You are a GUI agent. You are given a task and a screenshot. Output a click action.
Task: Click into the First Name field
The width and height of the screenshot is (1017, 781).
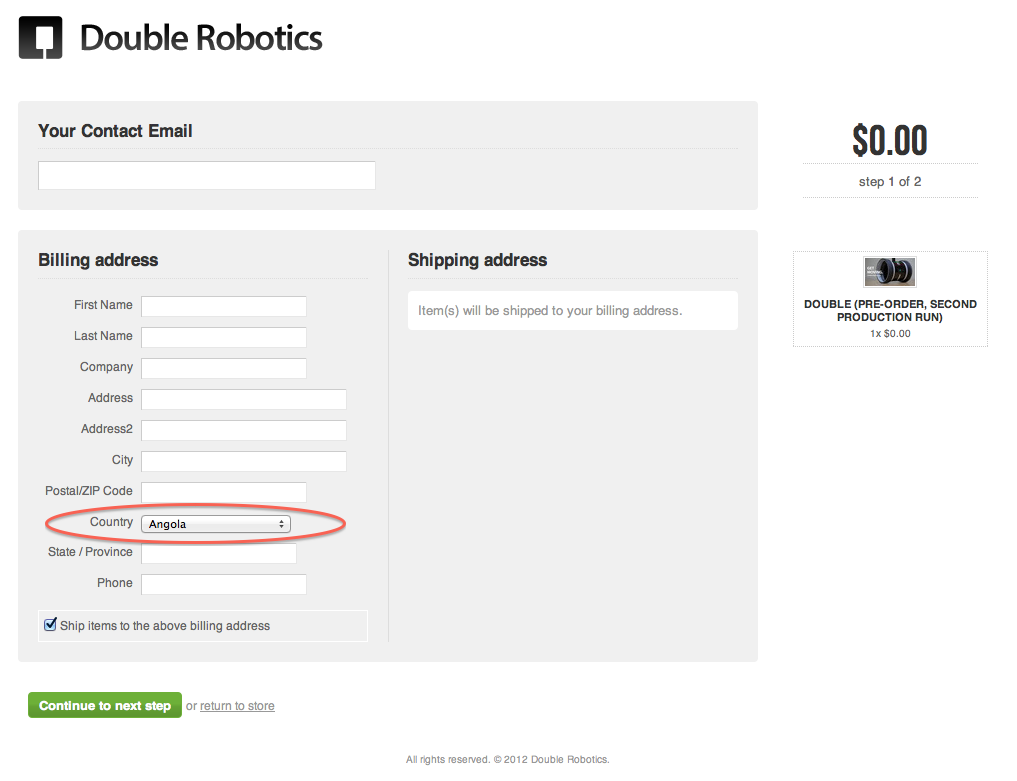click(224, 306)
